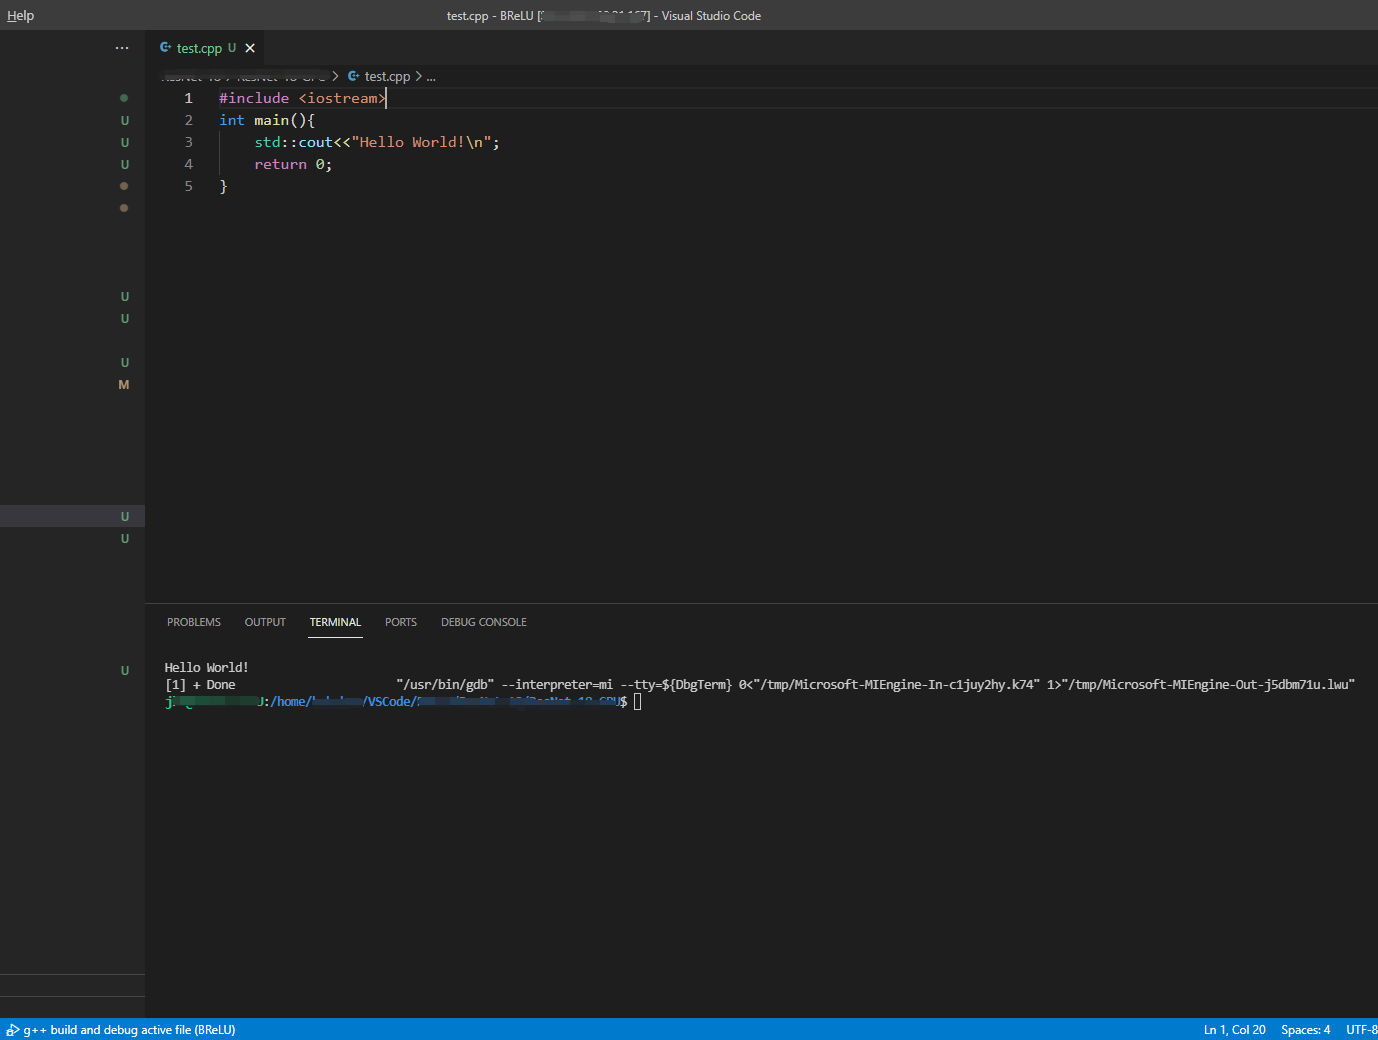Viewport: 1378px width, 1040px height.
Task: Select the Explorer row marked M
Action: (72, 384)
